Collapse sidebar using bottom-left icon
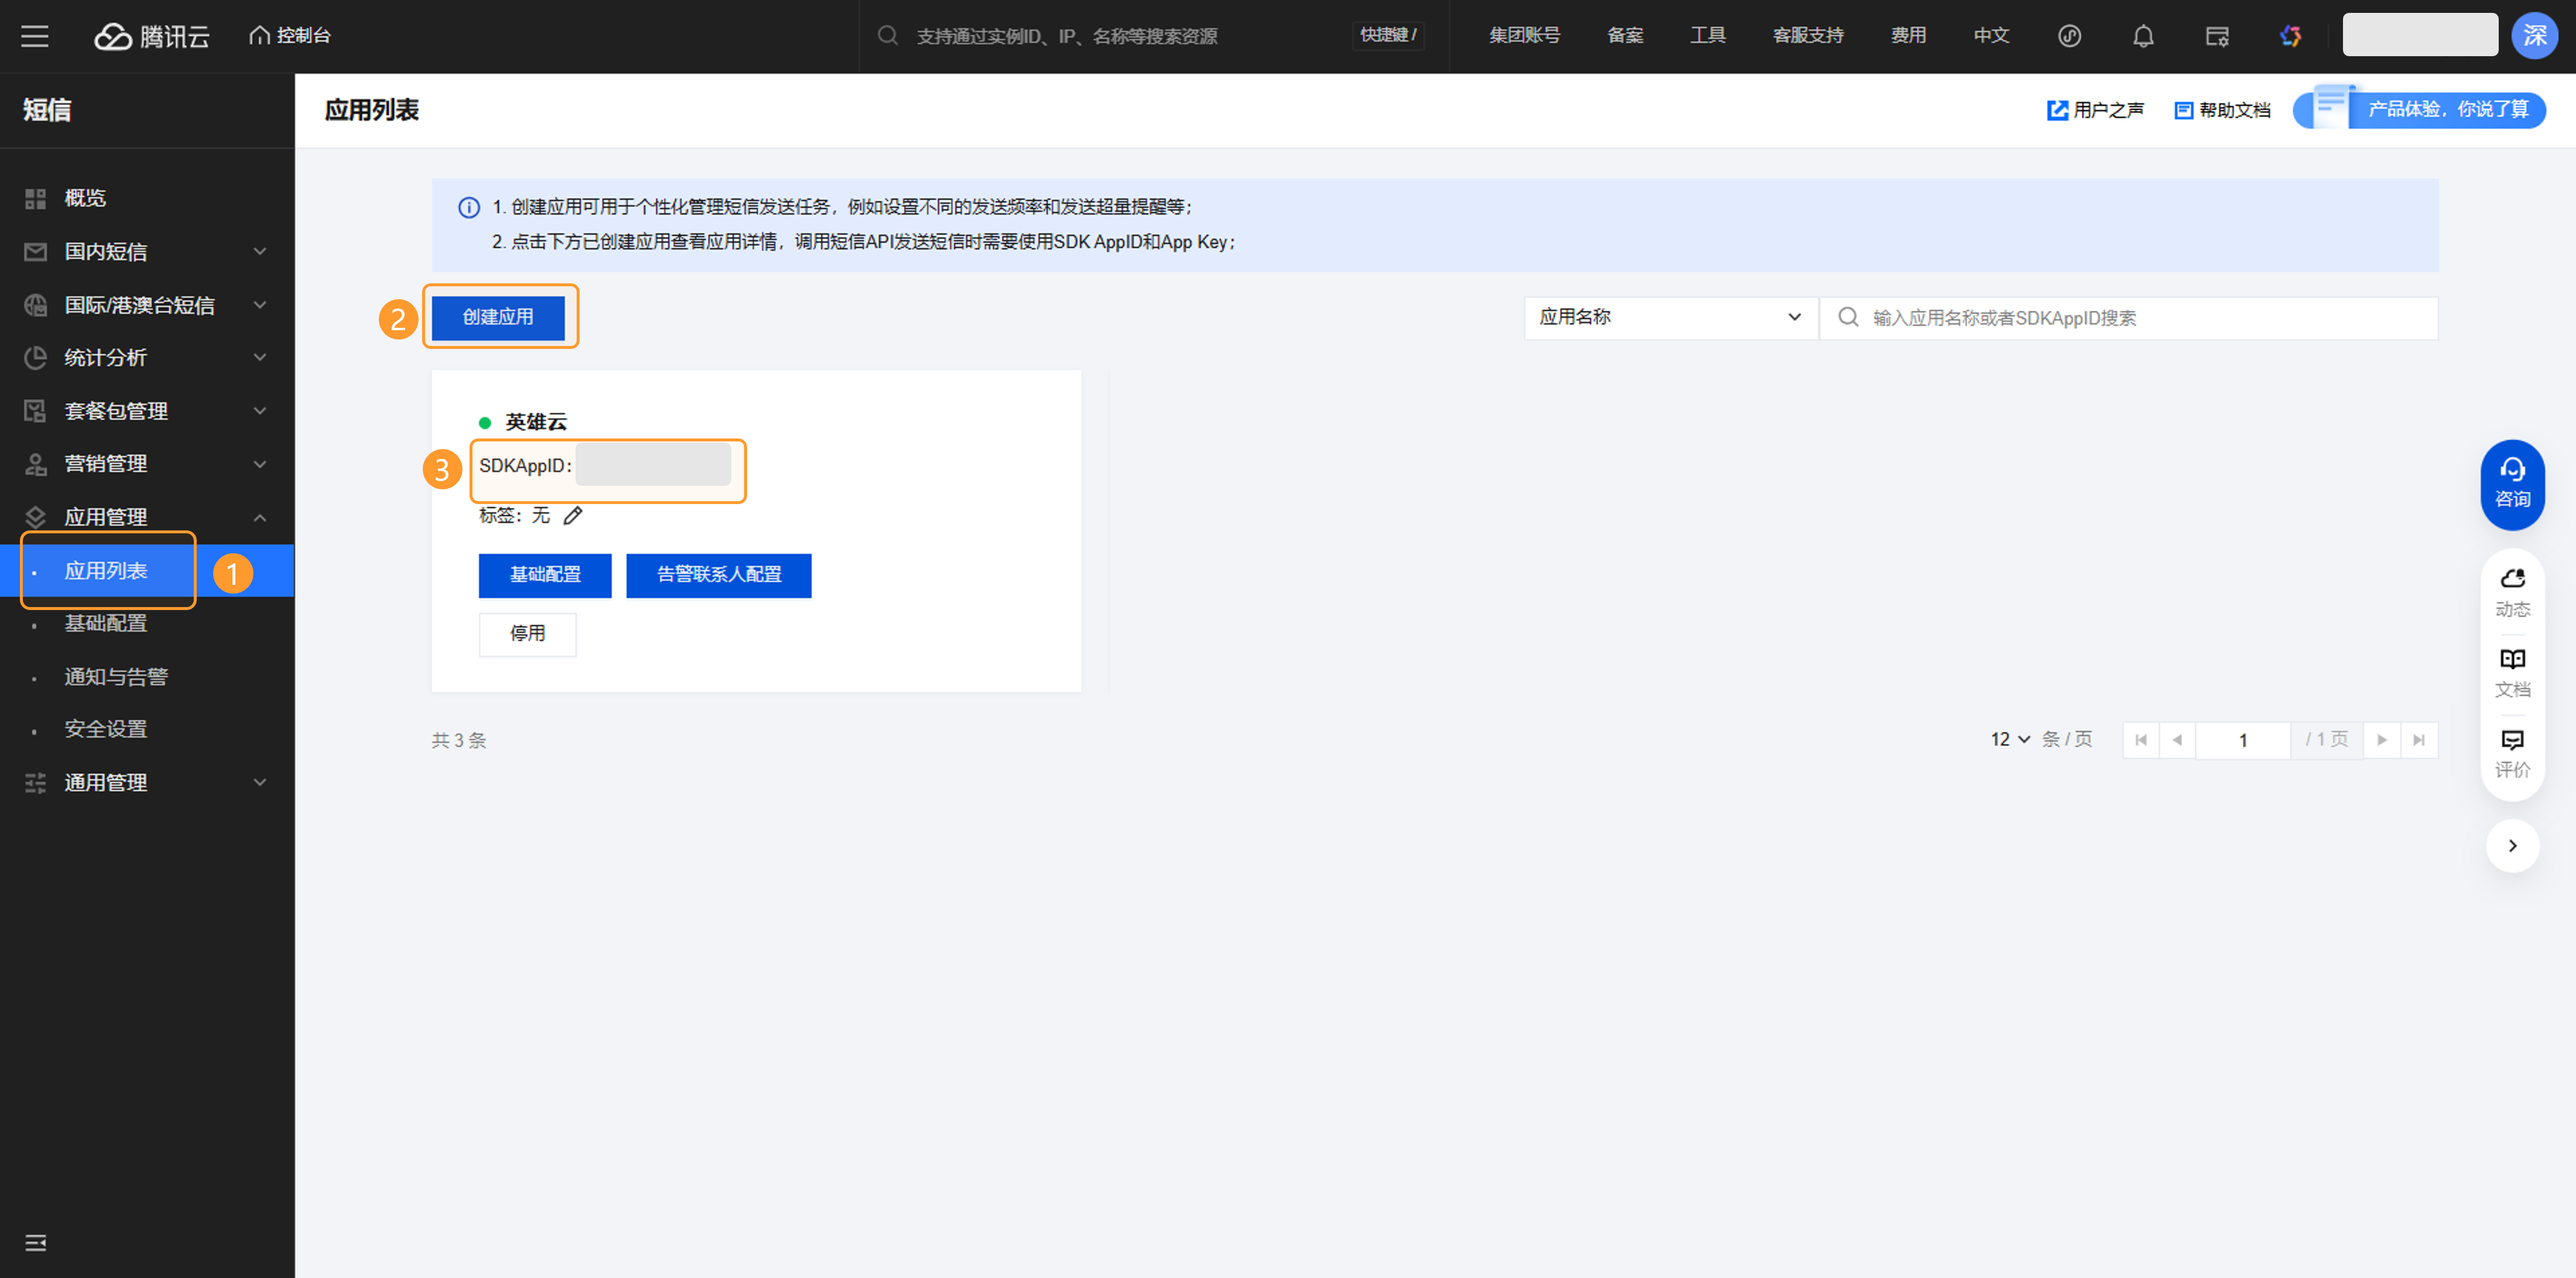The height and width of the screenshot is (1278, 2576). [x=35, y=1242]
